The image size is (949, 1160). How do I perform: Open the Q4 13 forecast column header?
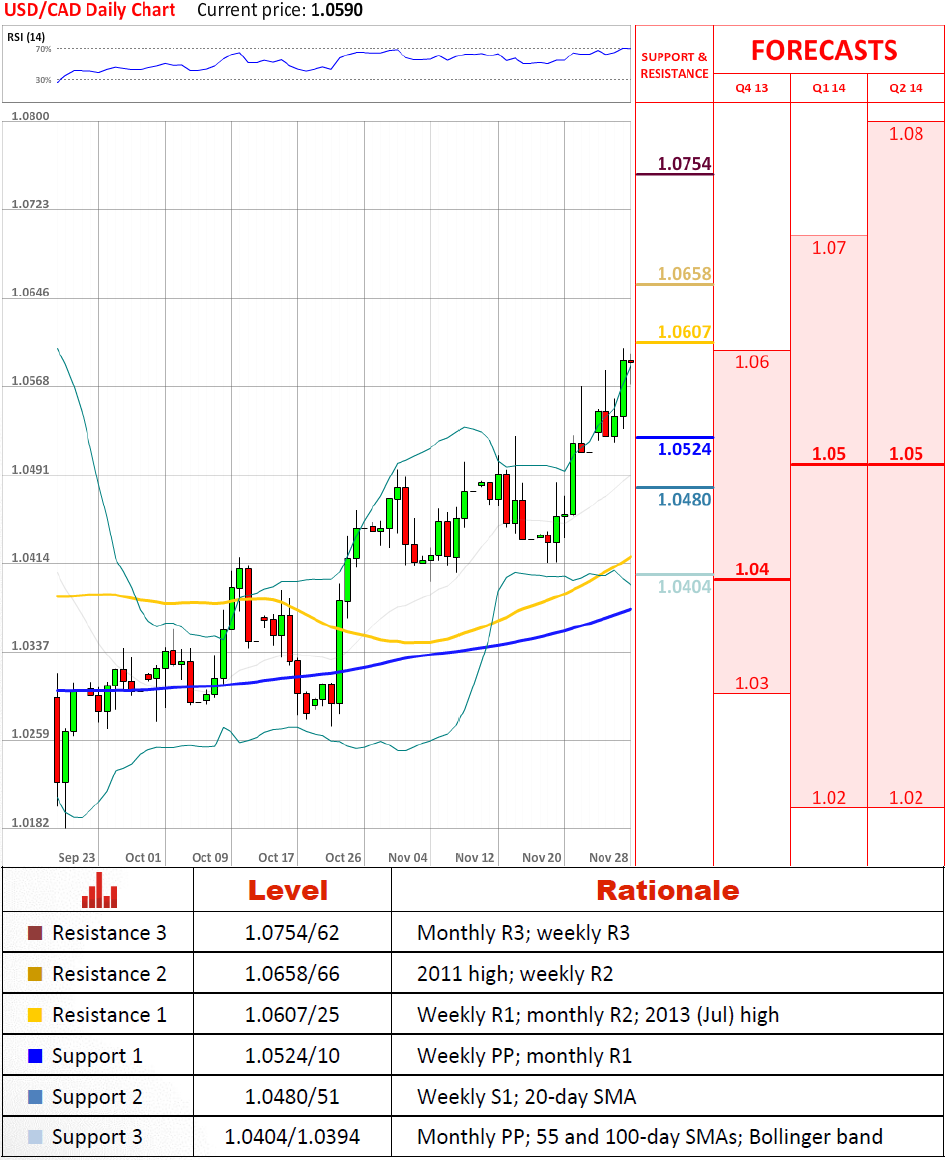click(x=751, y=88)
